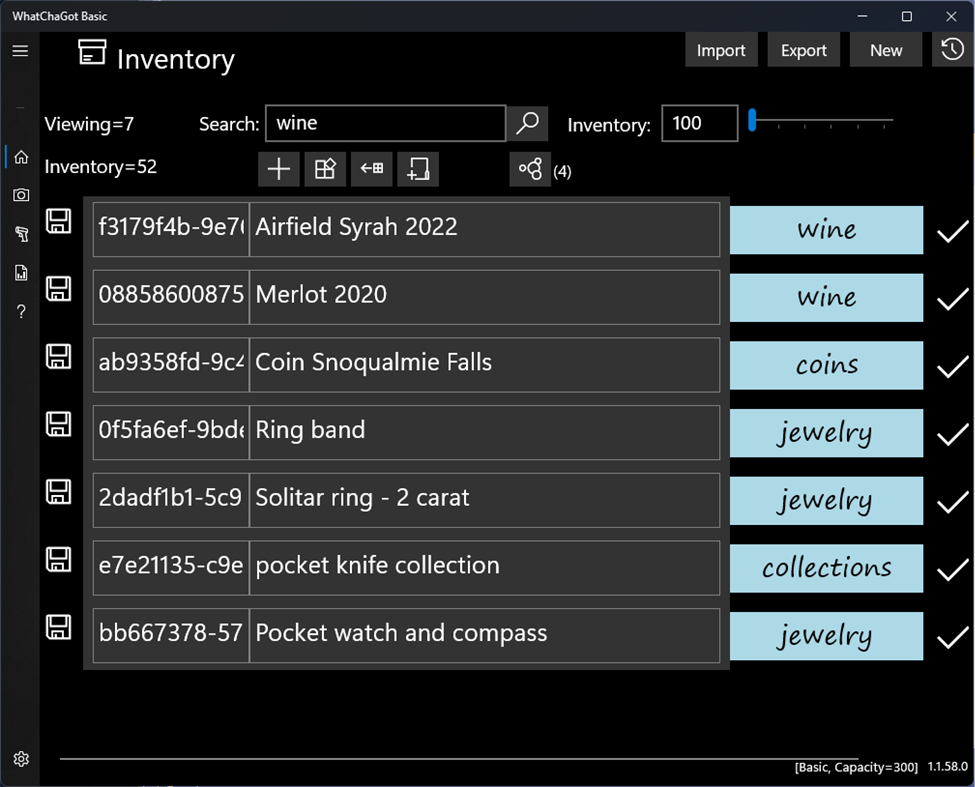Click the Import button

(x=721, y=50)
